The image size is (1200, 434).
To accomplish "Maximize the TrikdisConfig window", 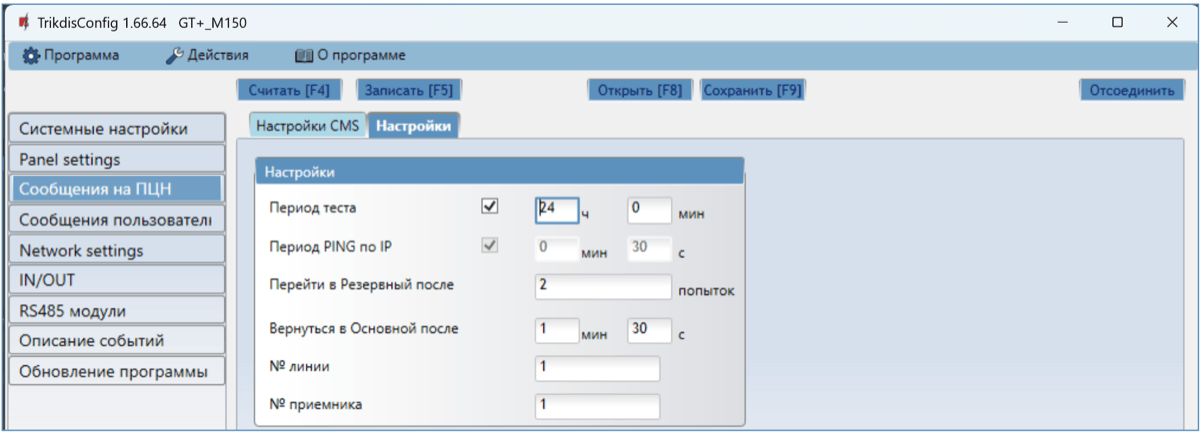I will 1117,22.
